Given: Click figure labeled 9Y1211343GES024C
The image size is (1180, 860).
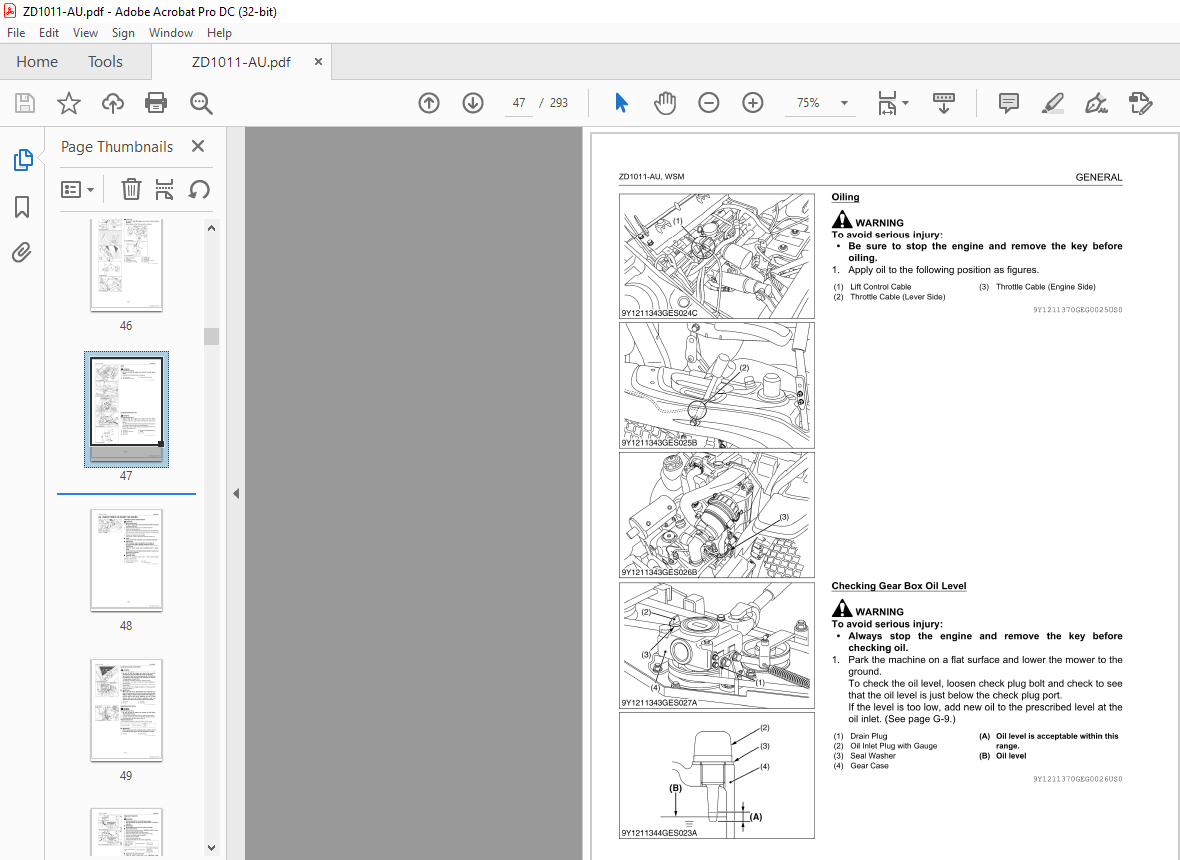Looking at the screenshot, I should point(716,256).
